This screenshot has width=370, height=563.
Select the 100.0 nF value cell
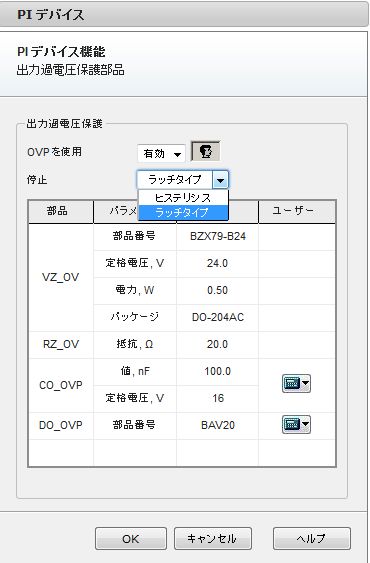[217, 372]
